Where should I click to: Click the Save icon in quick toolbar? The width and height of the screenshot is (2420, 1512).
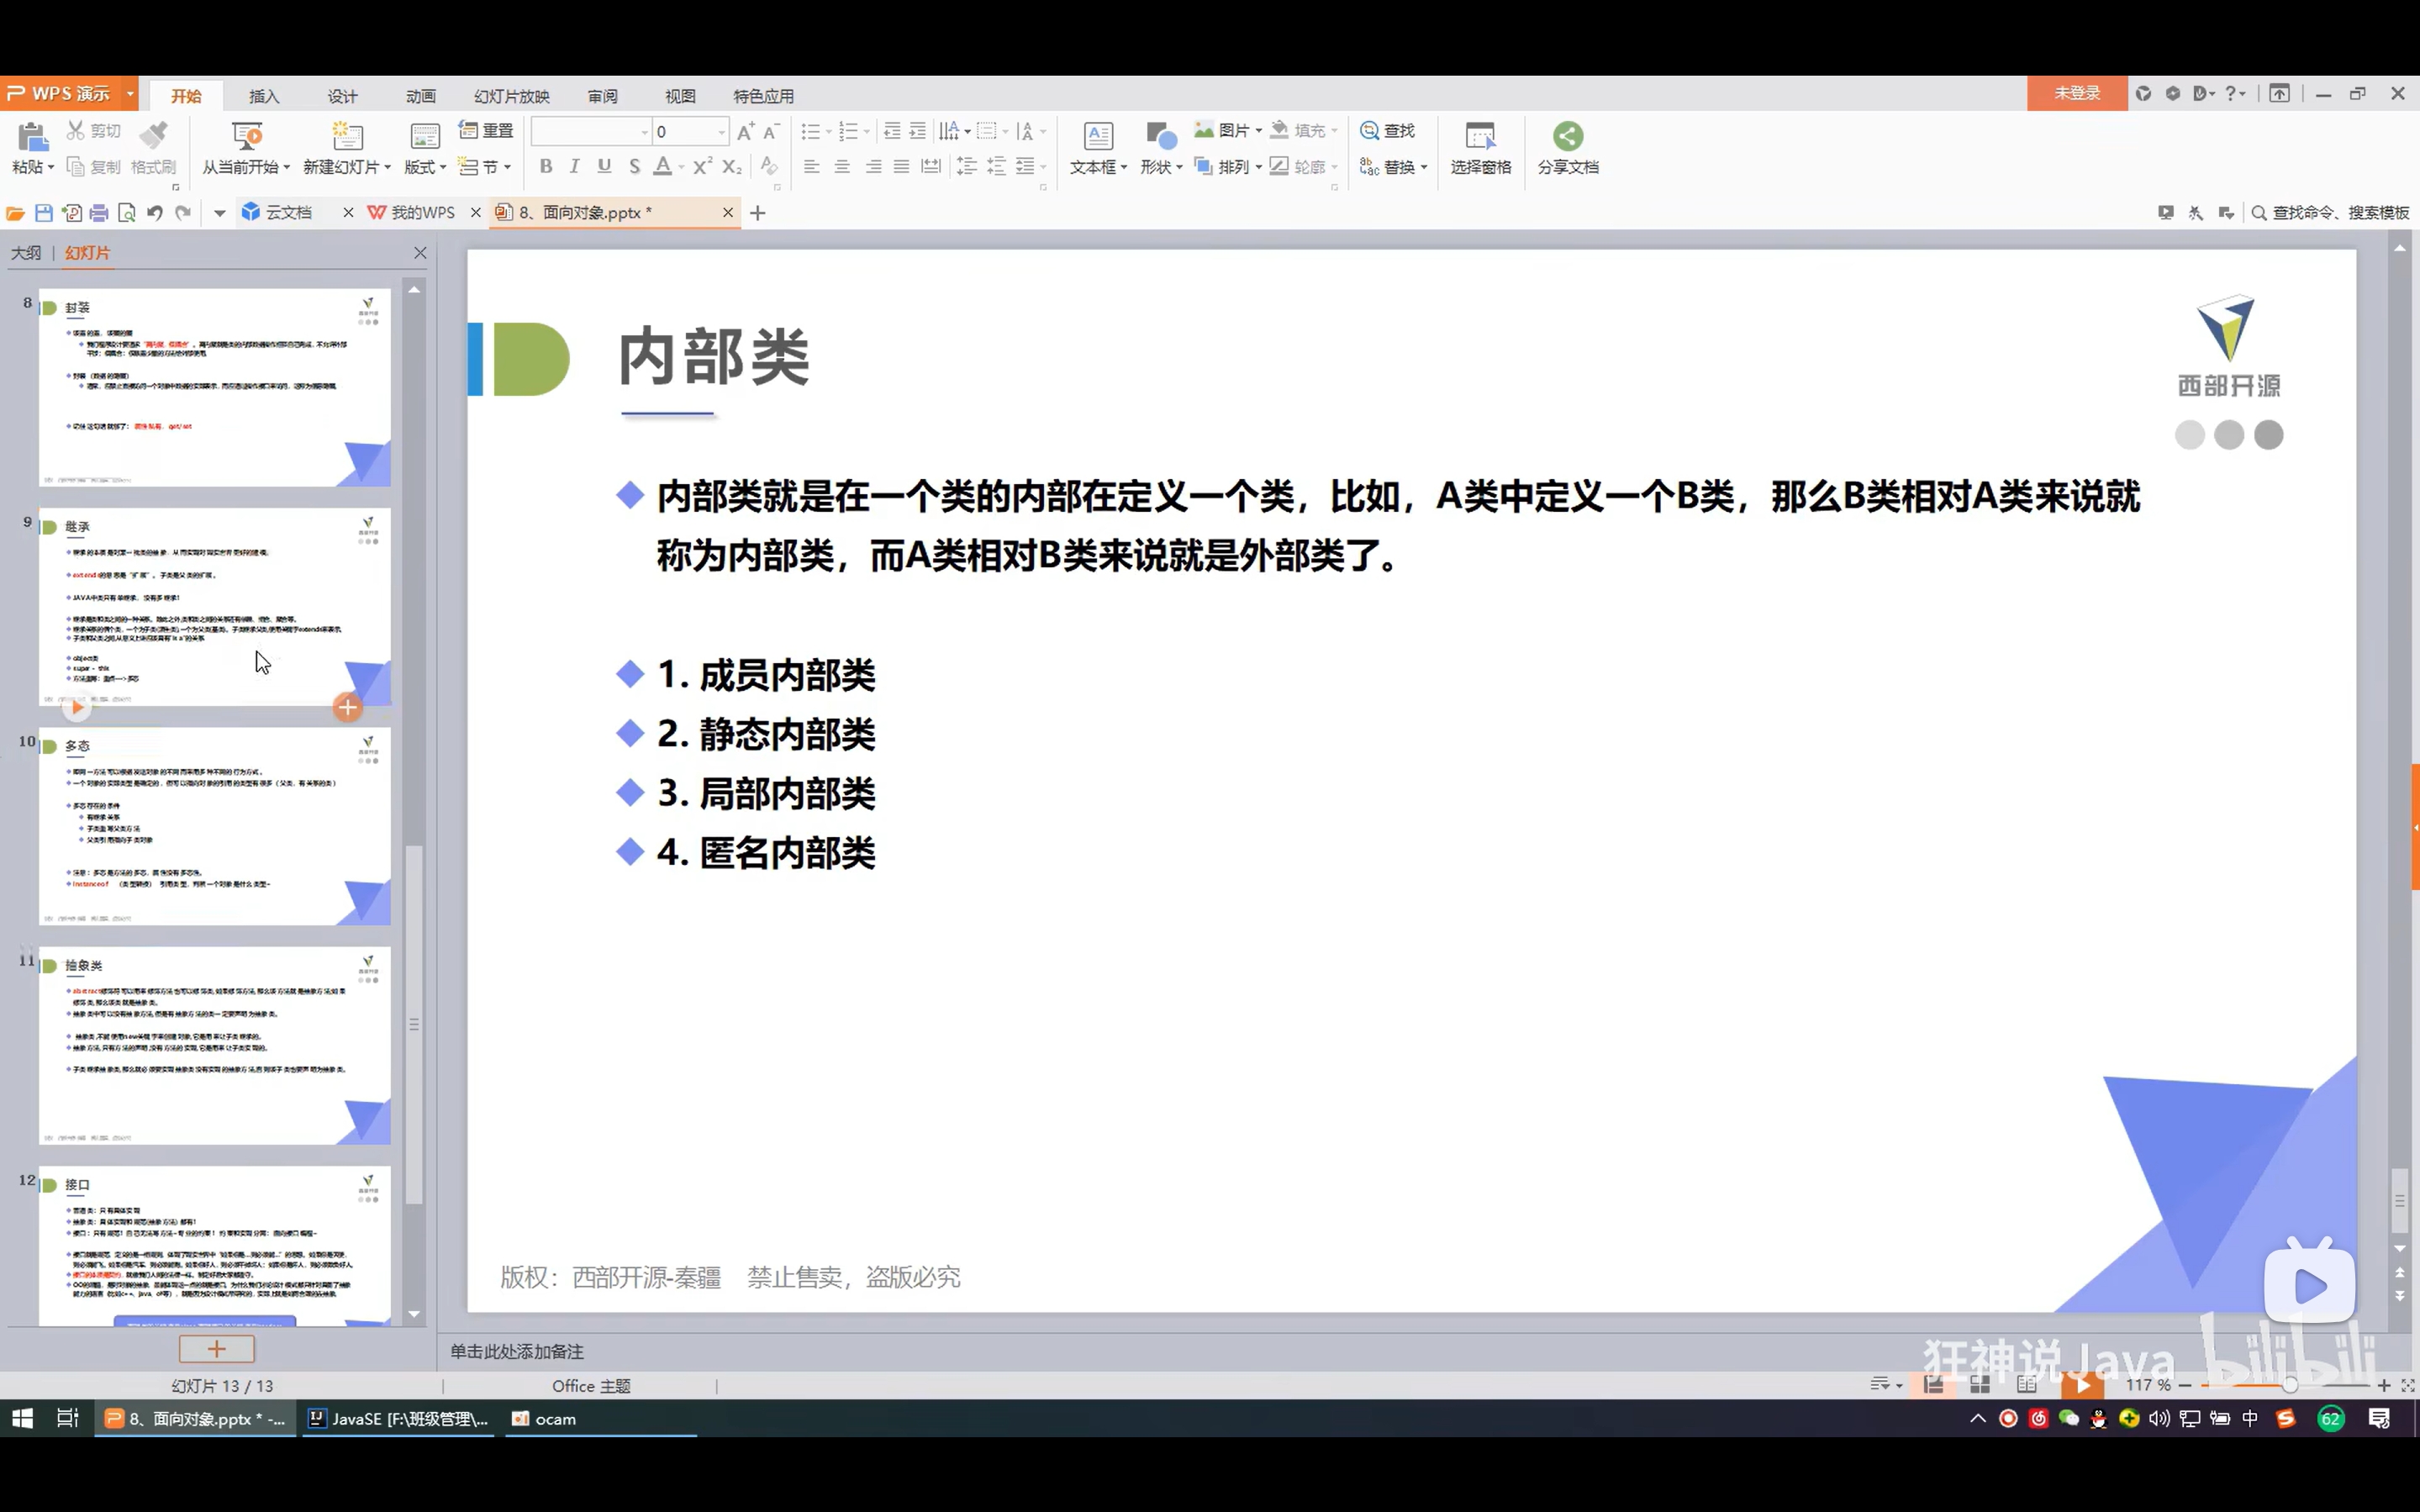pos(43,213)
